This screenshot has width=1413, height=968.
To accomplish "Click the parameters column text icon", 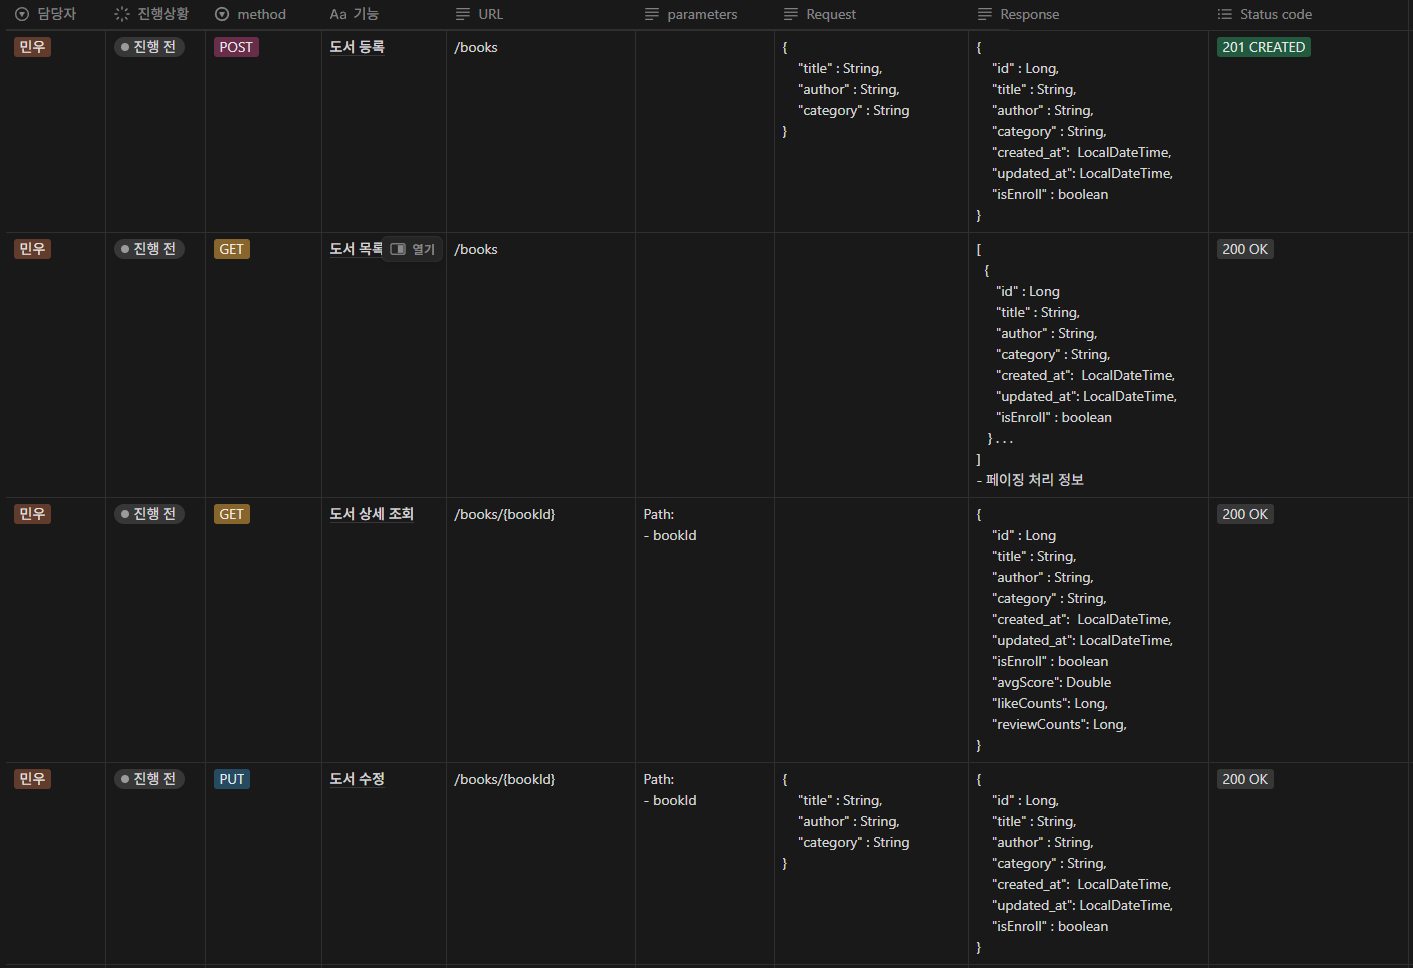I will click(x=652, y=14).
